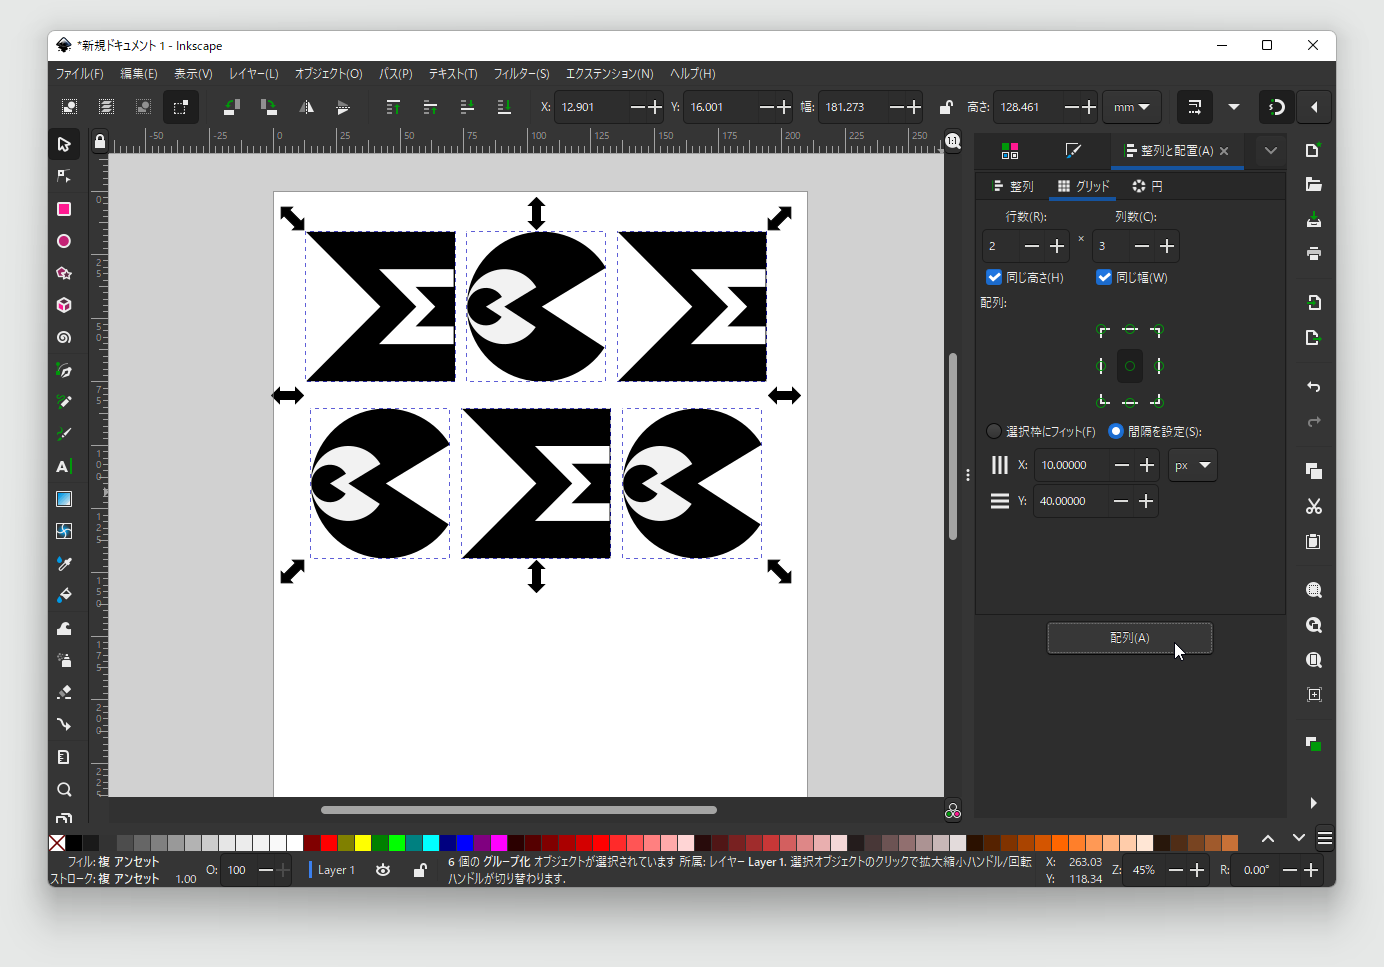
Task: Flip selected objects vertically
Action: coord(343,107)
